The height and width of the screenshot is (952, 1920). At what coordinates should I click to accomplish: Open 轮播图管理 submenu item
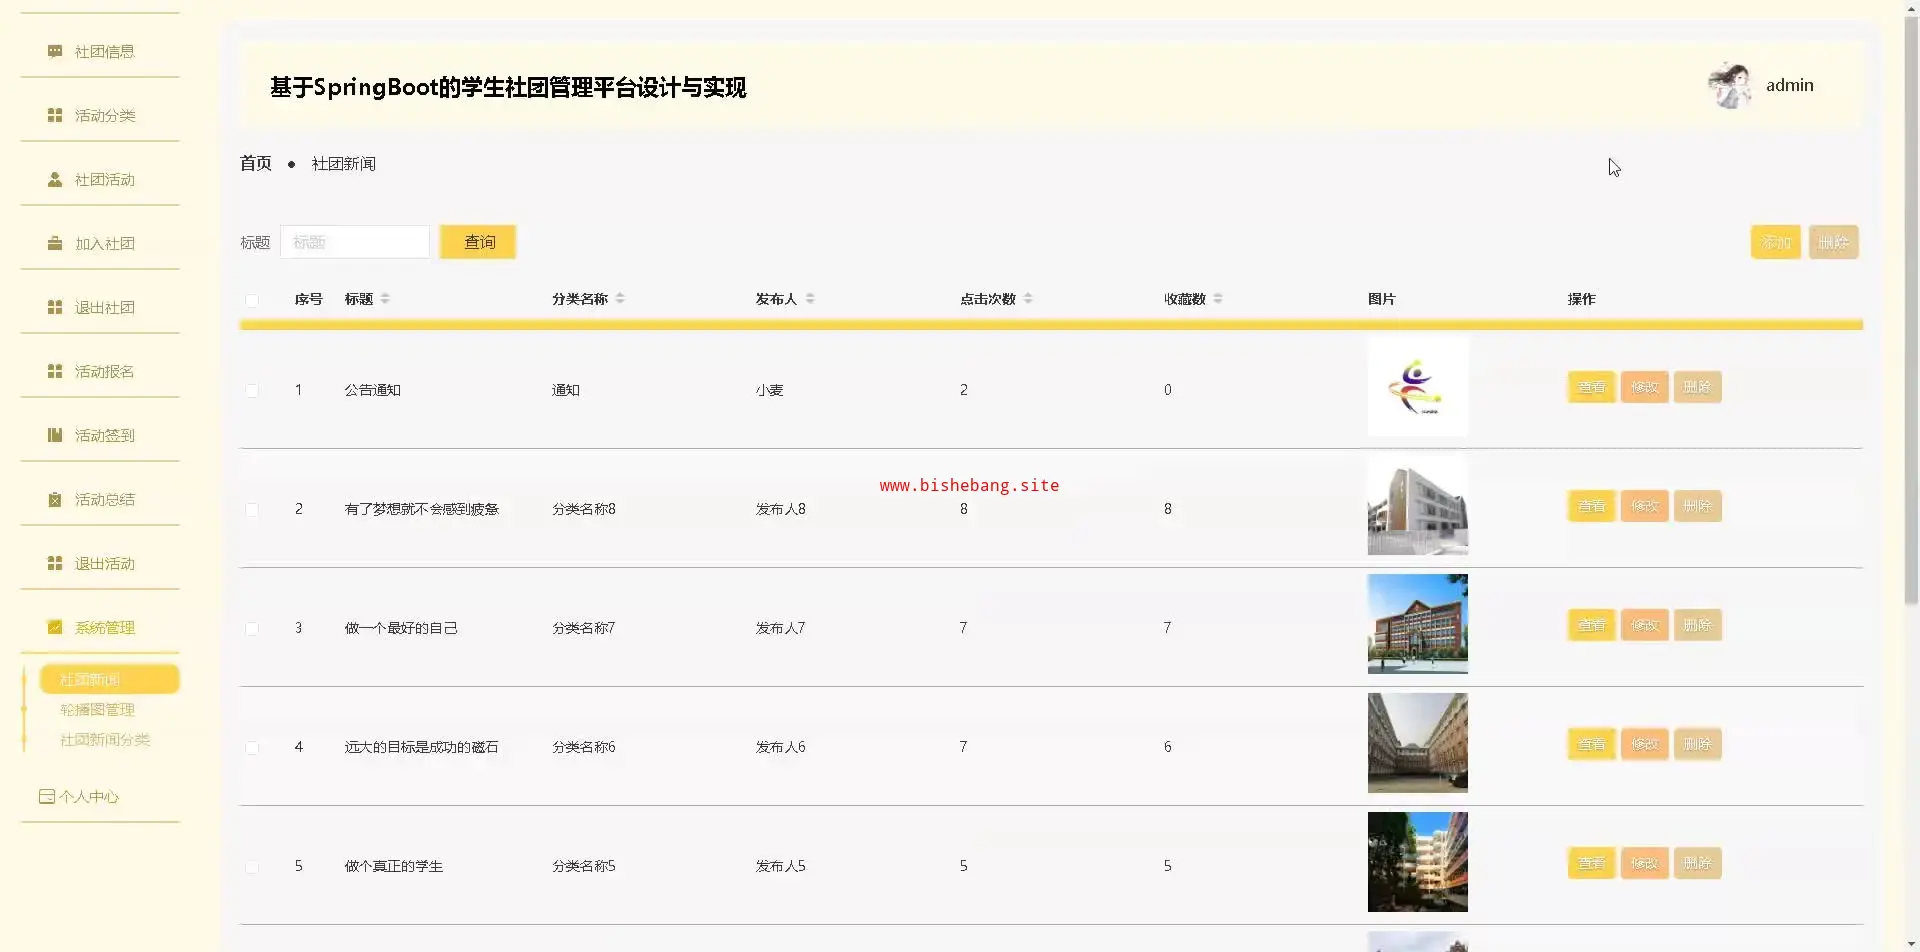pyautogui.click(x=97, y=710)
